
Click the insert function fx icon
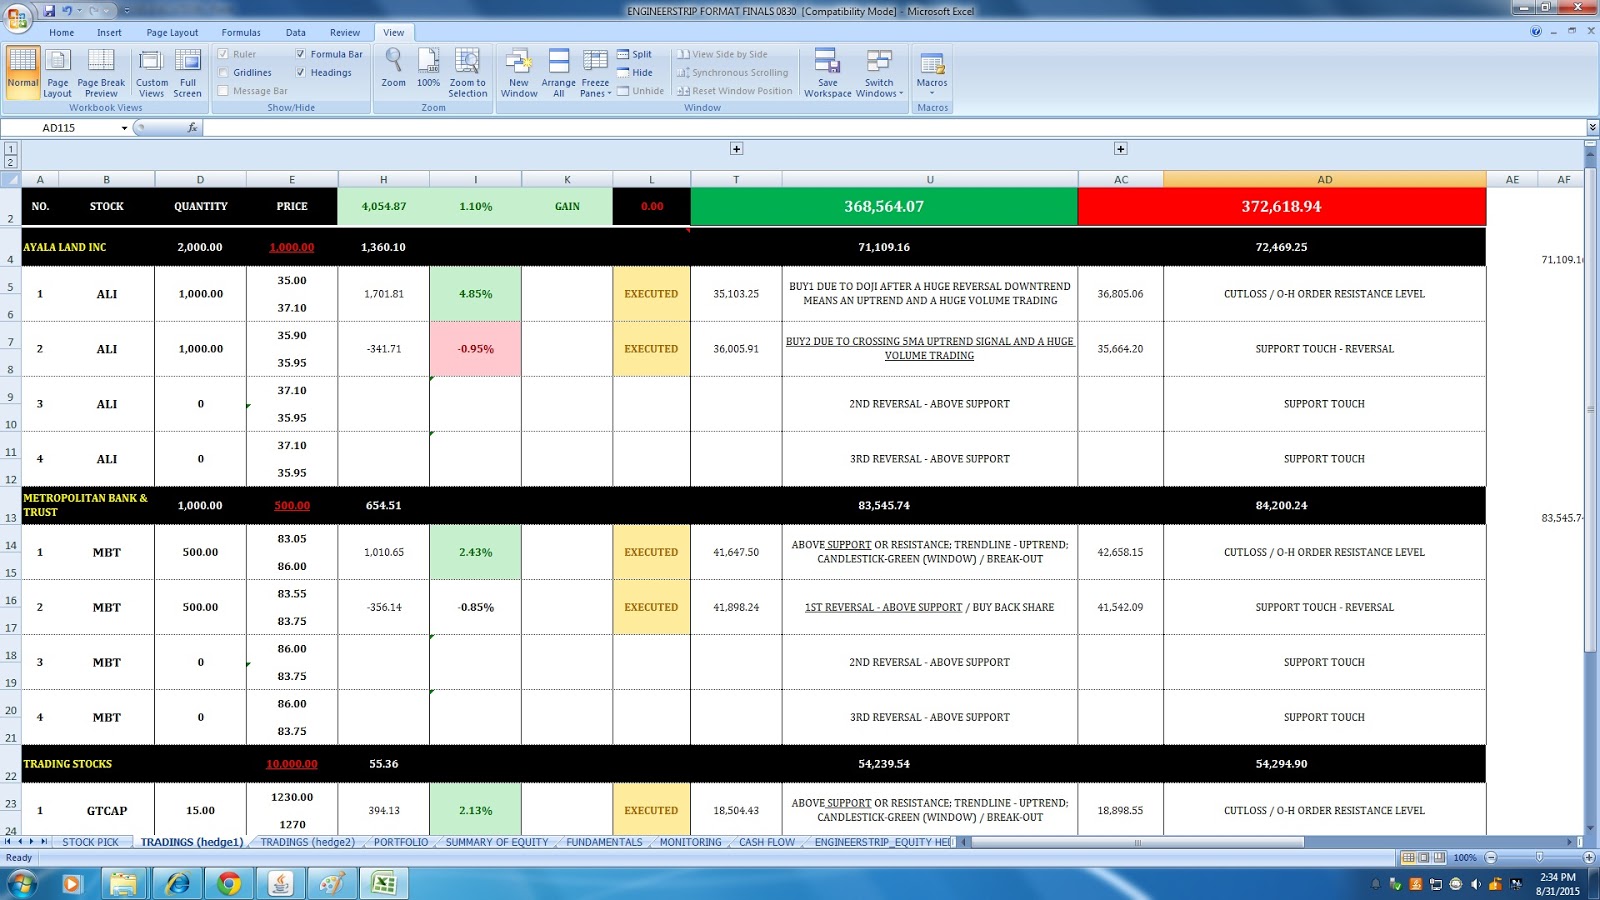193,128
